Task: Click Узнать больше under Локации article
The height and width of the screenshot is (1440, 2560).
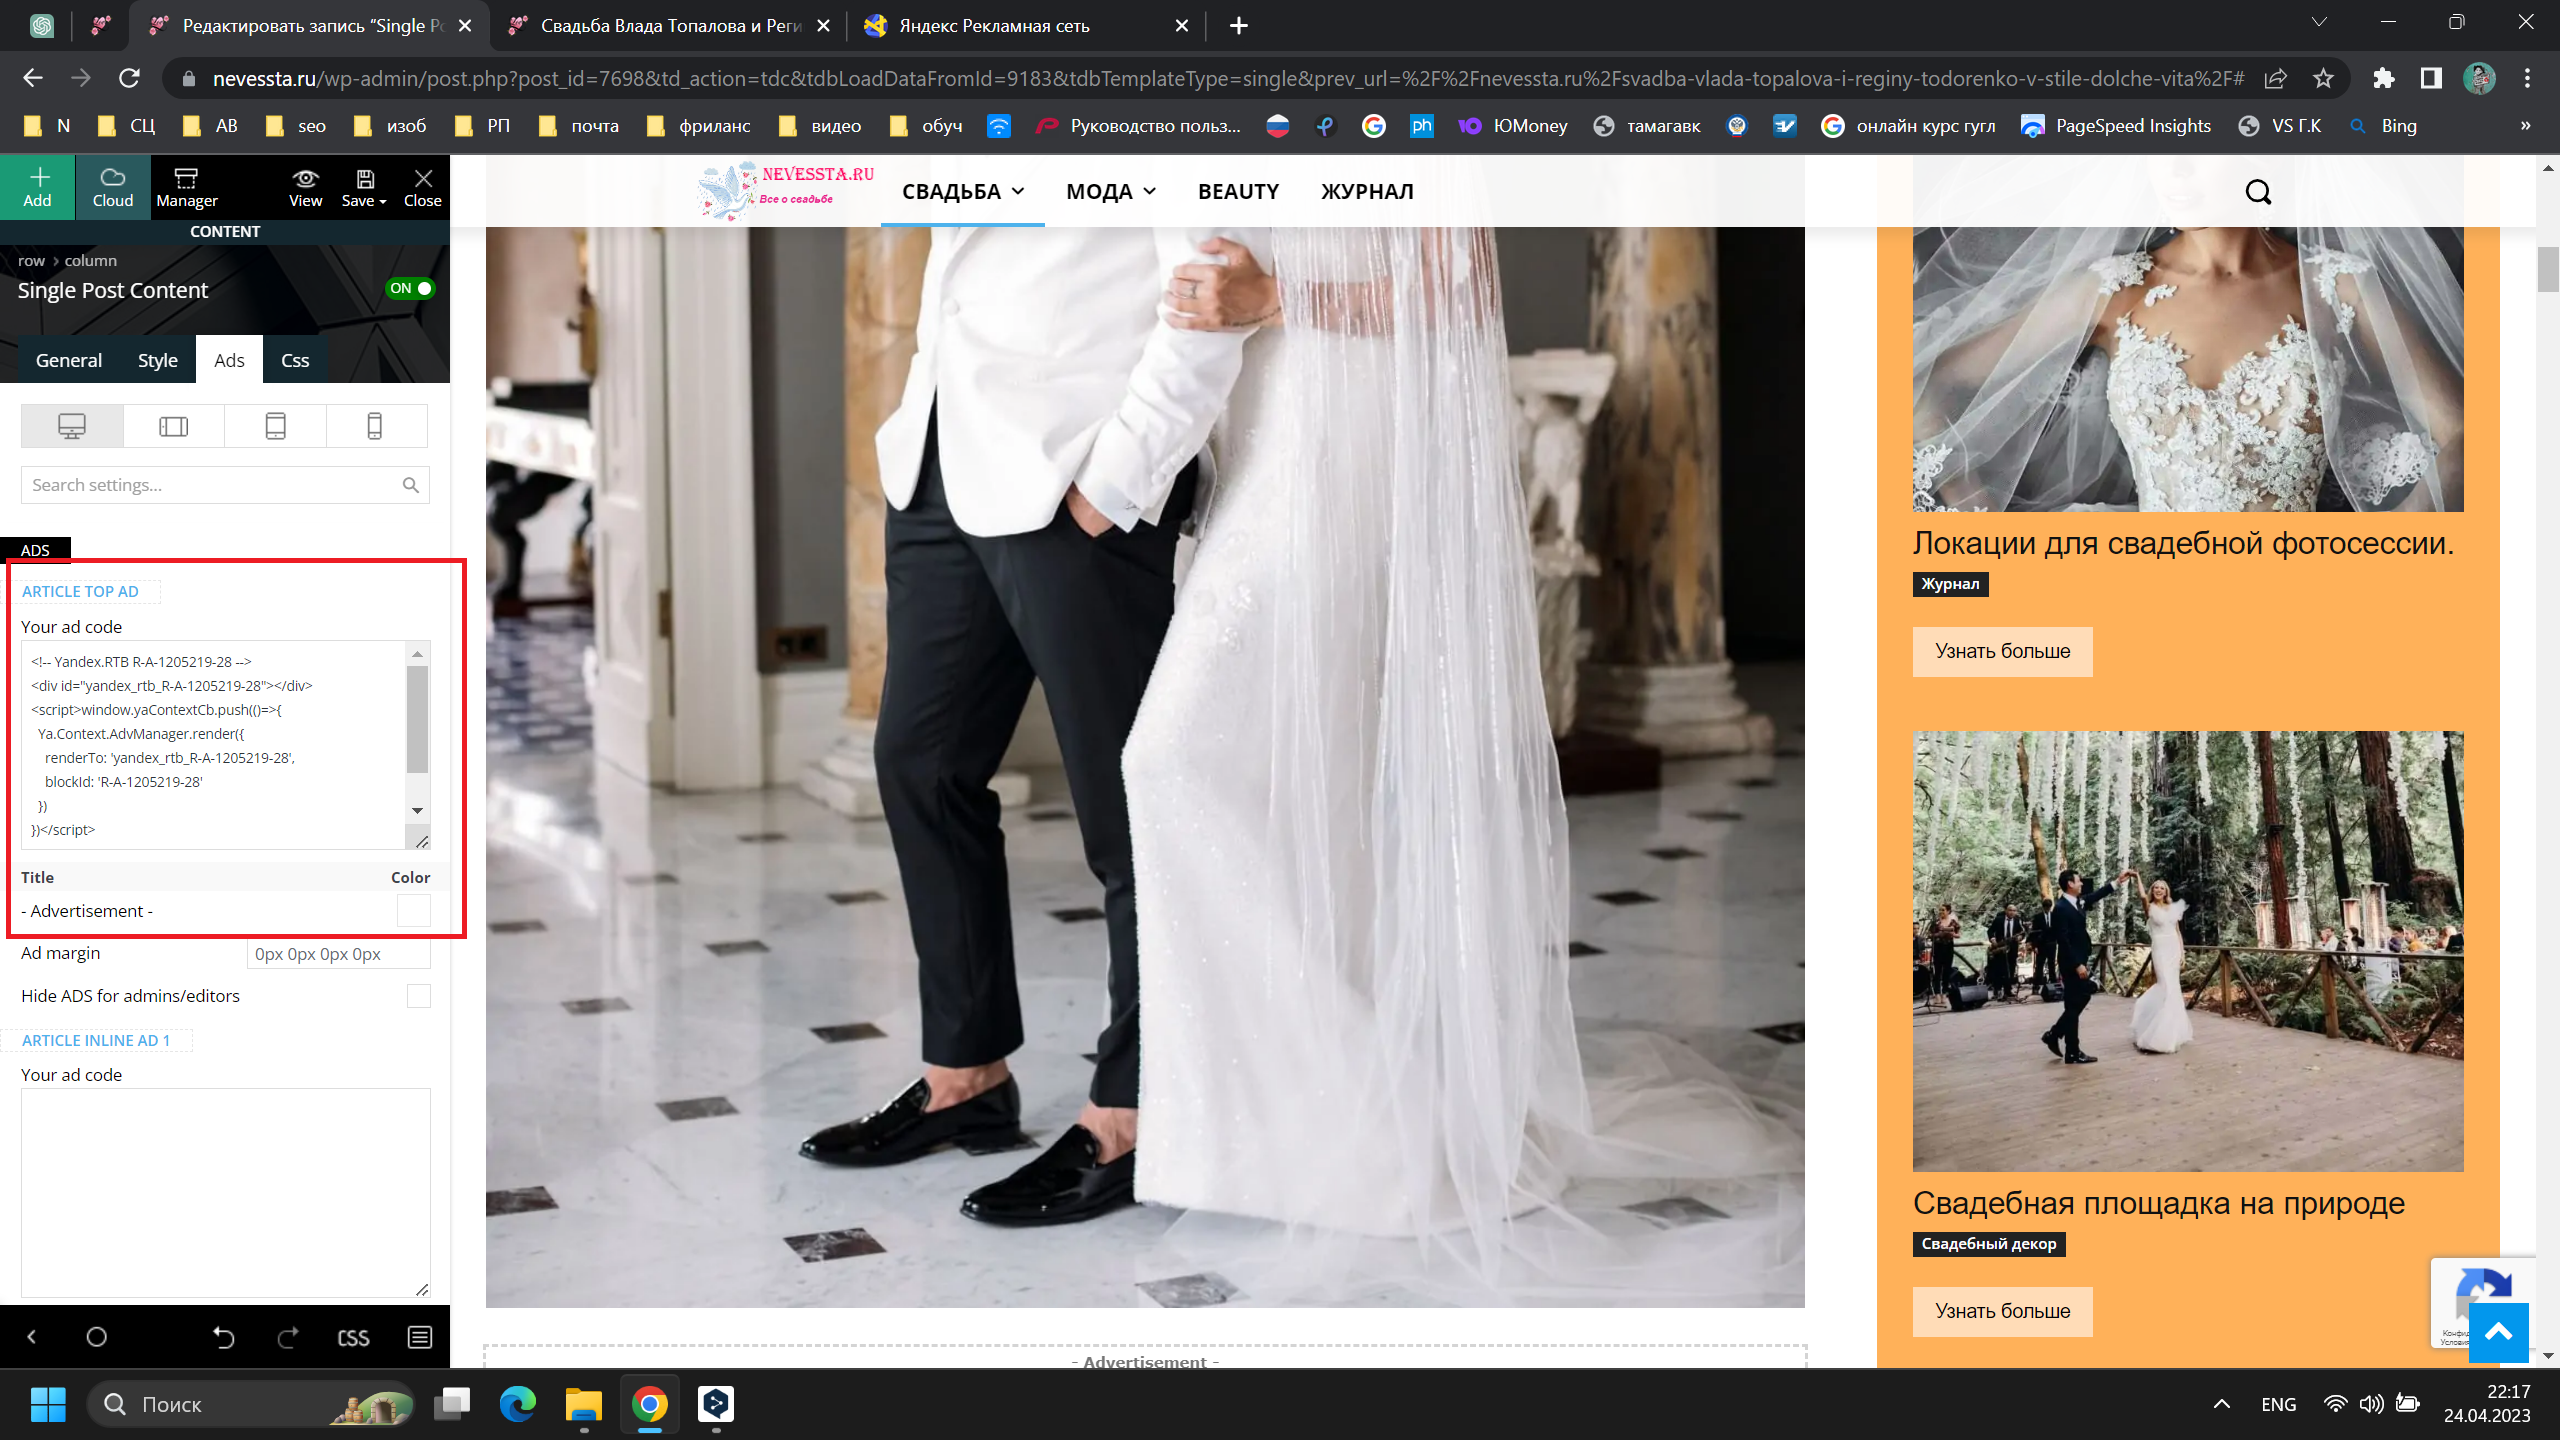Action: pos(2002,652)
